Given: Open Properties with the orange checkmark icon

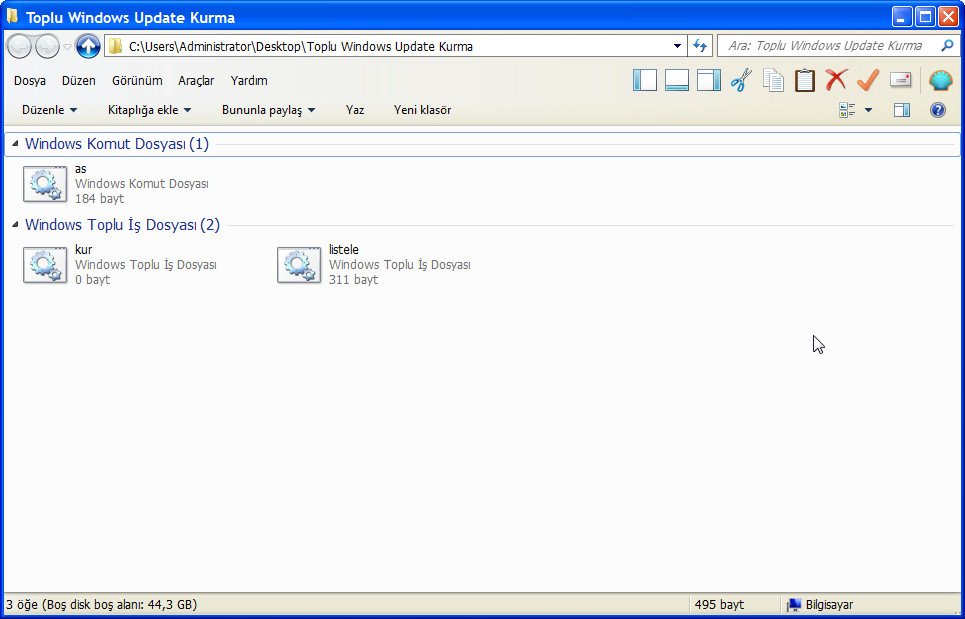Looking at the screenshot, I should click(x=868, y=80).
